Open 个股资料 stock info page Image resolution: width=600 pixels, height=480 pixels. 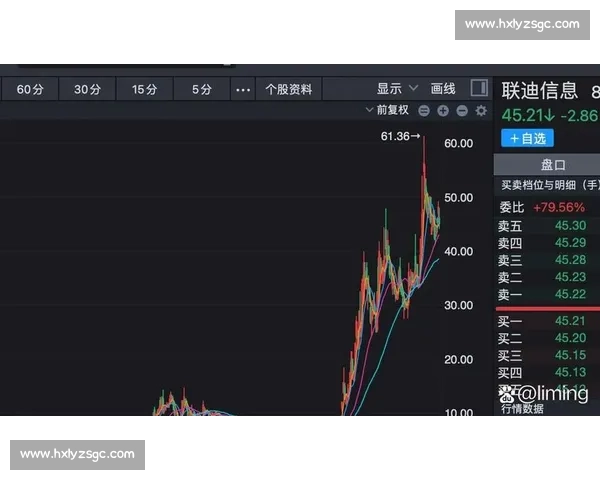[289, 89]
